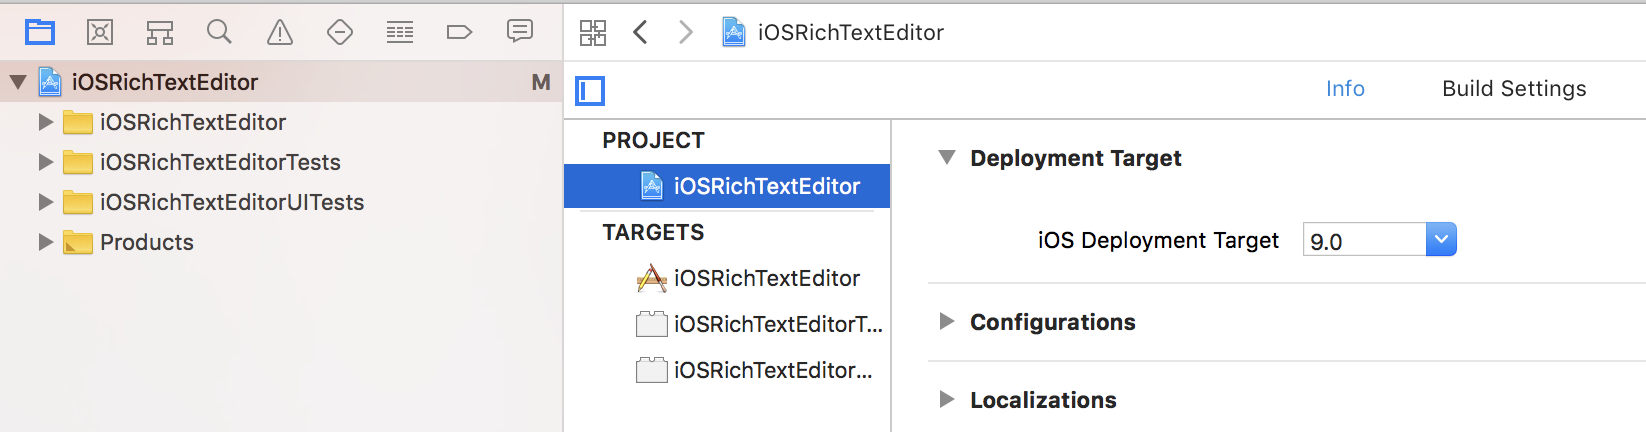Screen dimensions: 1646x432
Task: Open the Breakpoint navigator icon
Action: (459, 32)
